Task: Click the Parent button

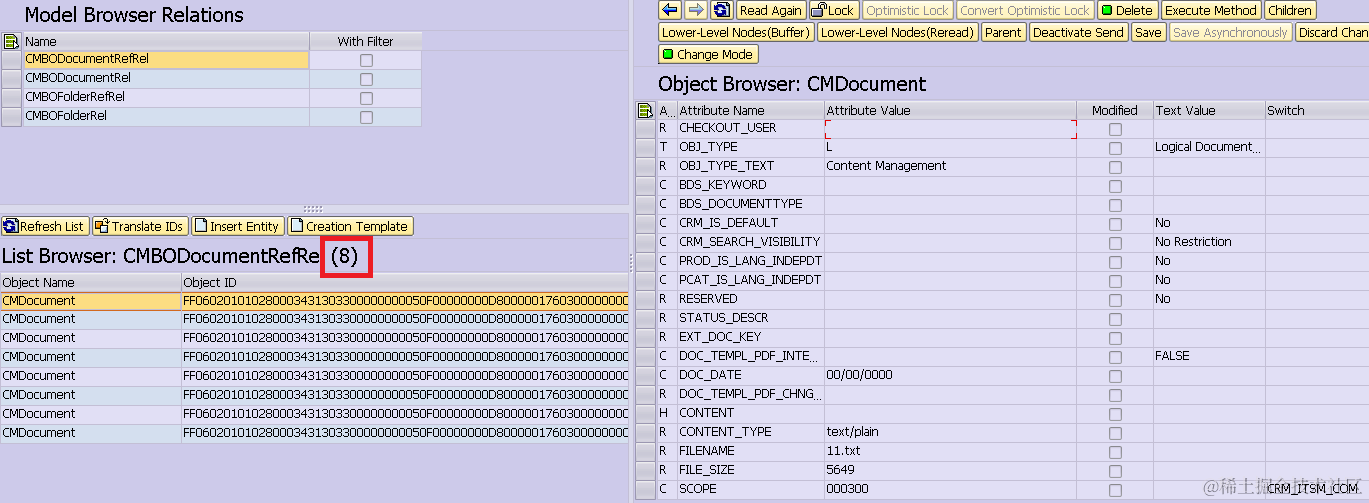Action: tap(1003, 32)
